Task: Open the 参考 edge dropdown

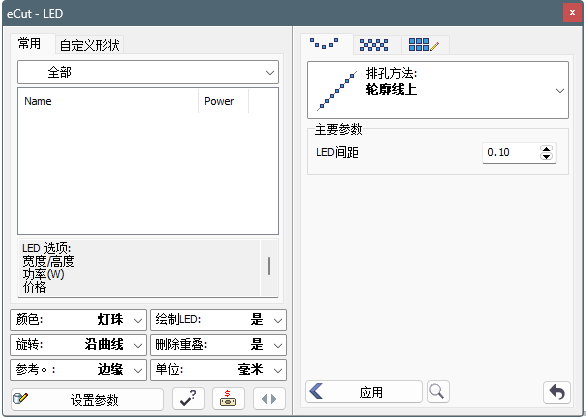Action: pyautogui.click(x=78, y=370)
